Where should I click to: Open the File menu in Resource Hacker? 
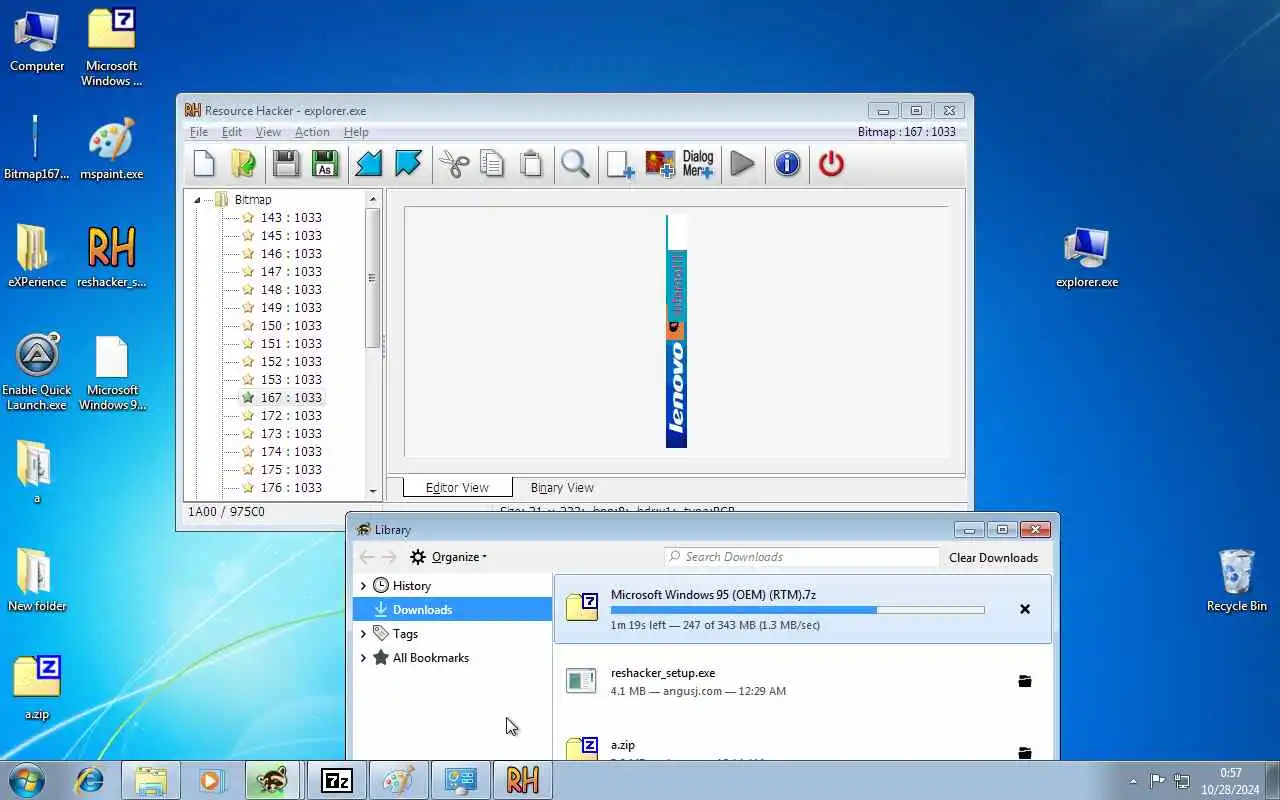(x=199, y=132)
